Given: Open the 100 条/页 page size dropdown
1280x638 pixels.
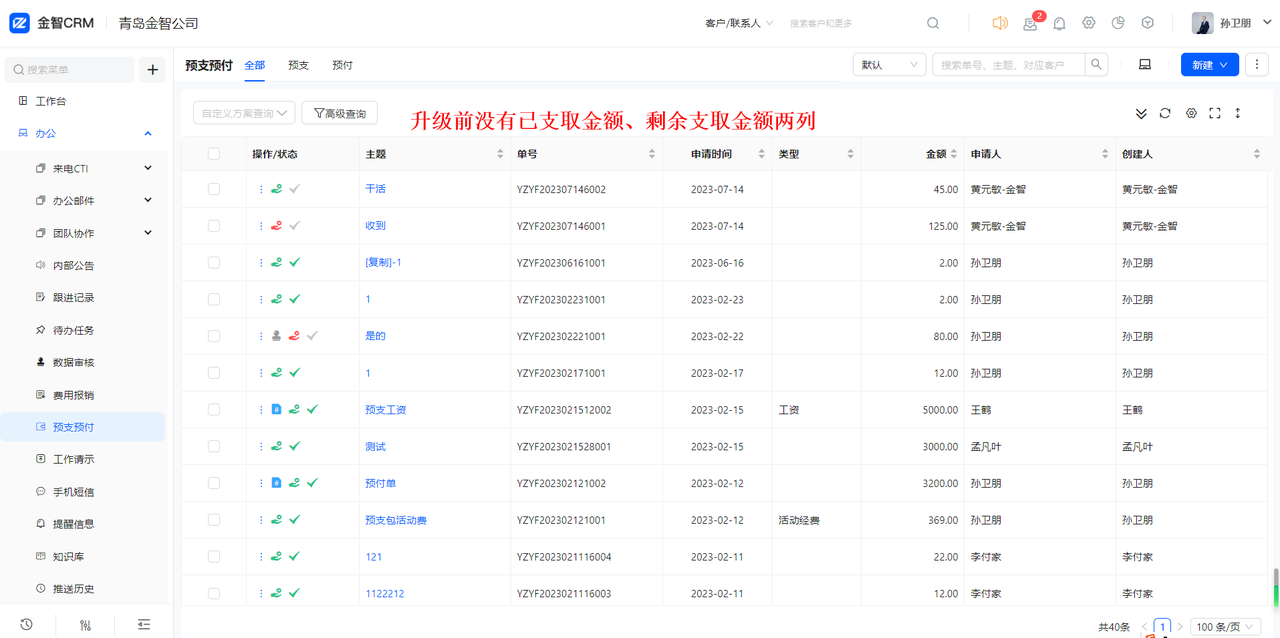Looking at the screenshot, I should coord(1225,627).
